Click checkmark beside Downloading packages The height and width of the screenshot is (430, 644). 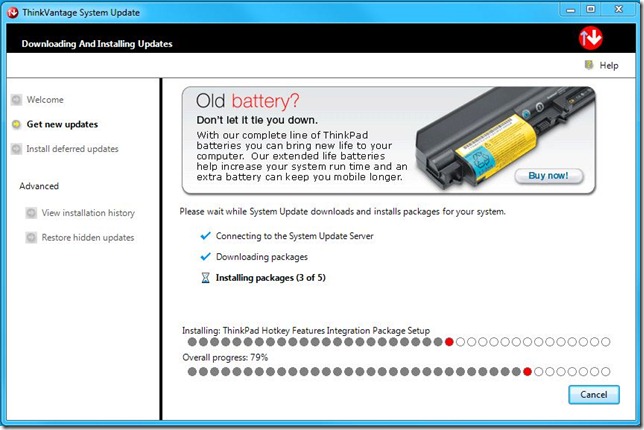click(205, 257)
